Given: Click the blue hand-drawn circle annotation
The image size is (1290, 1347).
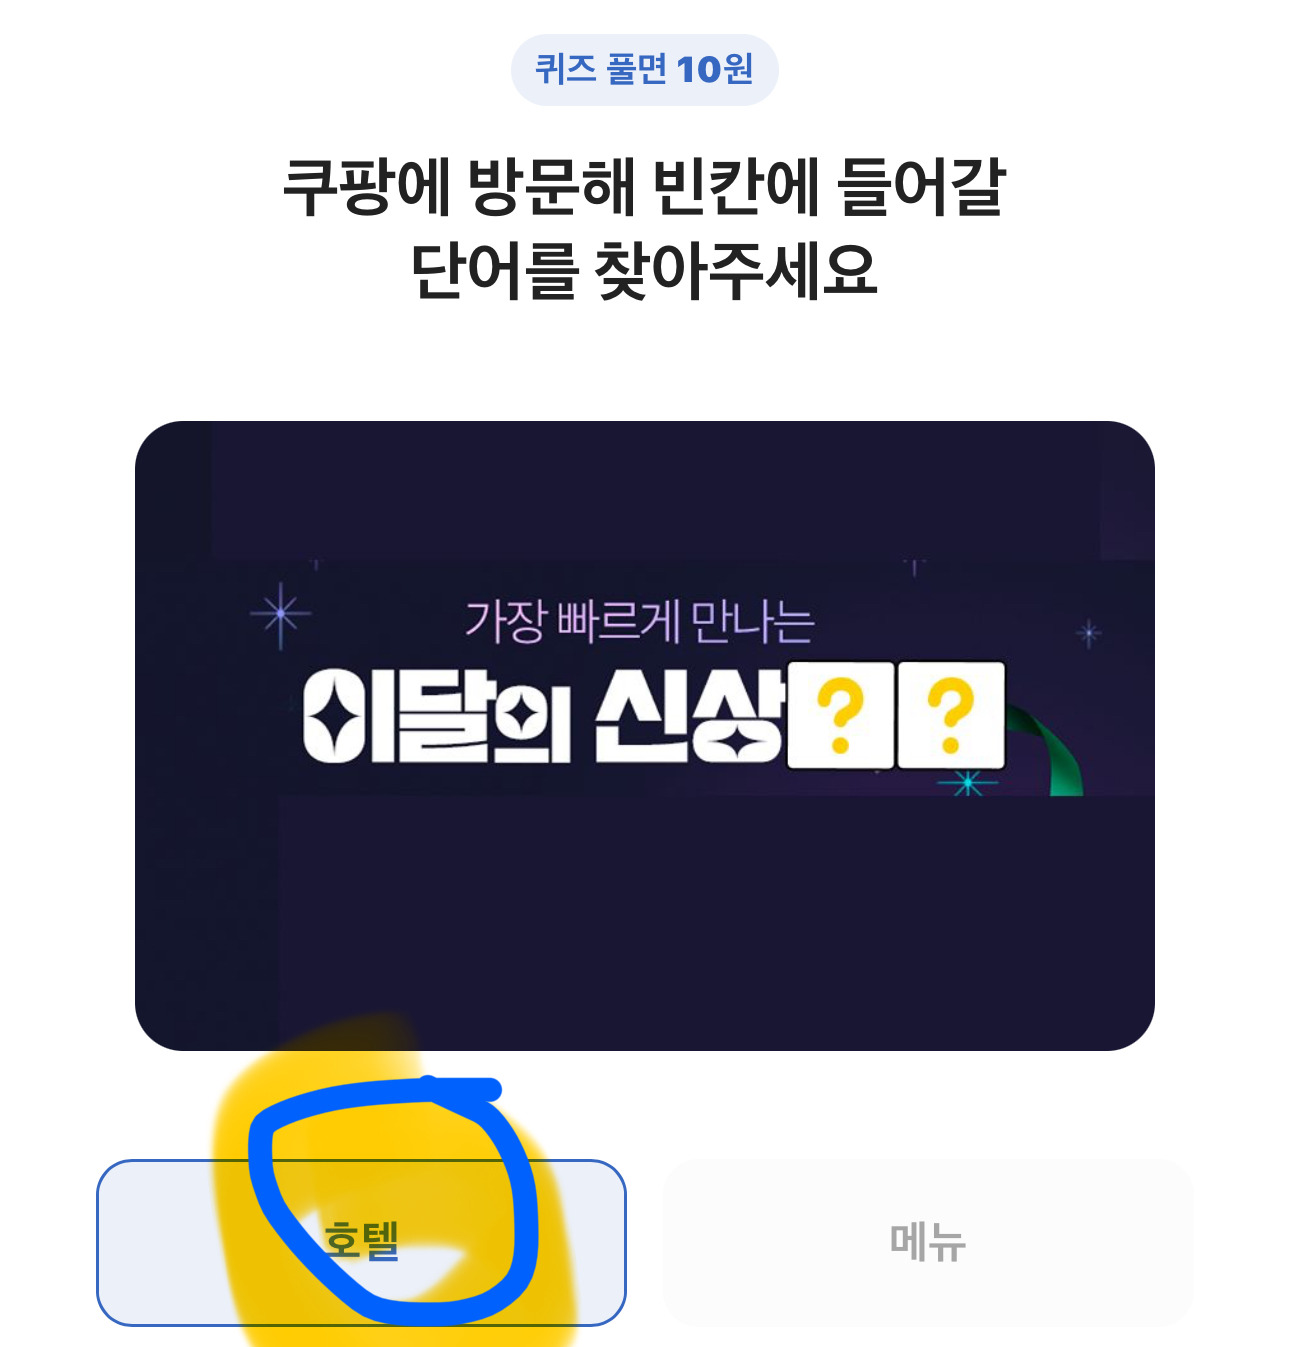Looking at the screenshot, I should click(x=392, y=1200).
